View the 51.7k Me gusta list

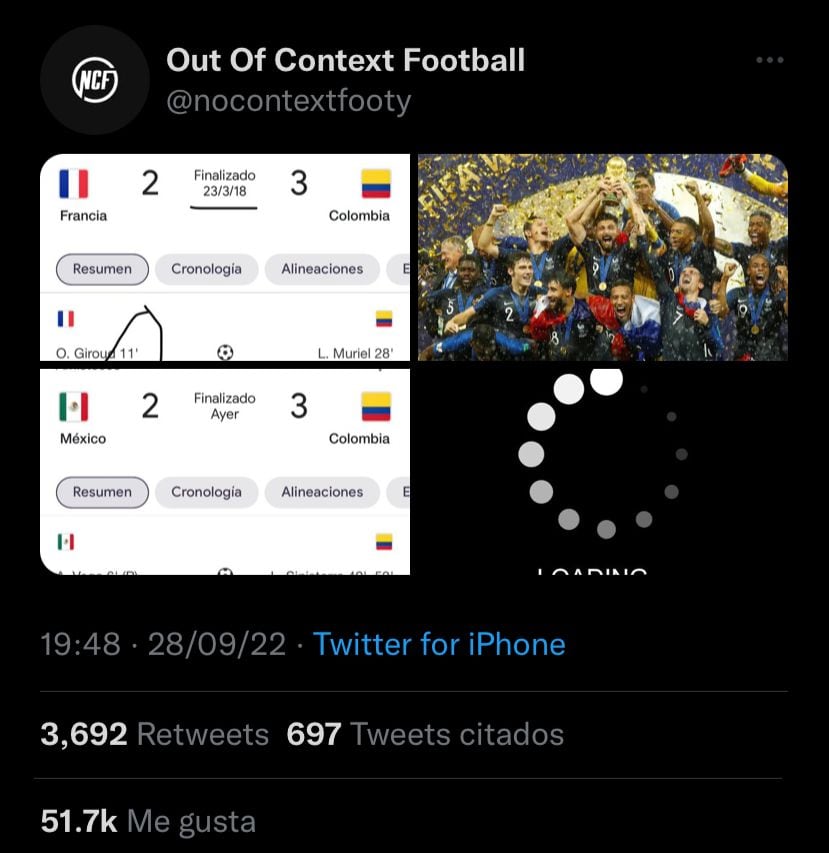click(x=148, y=822)
